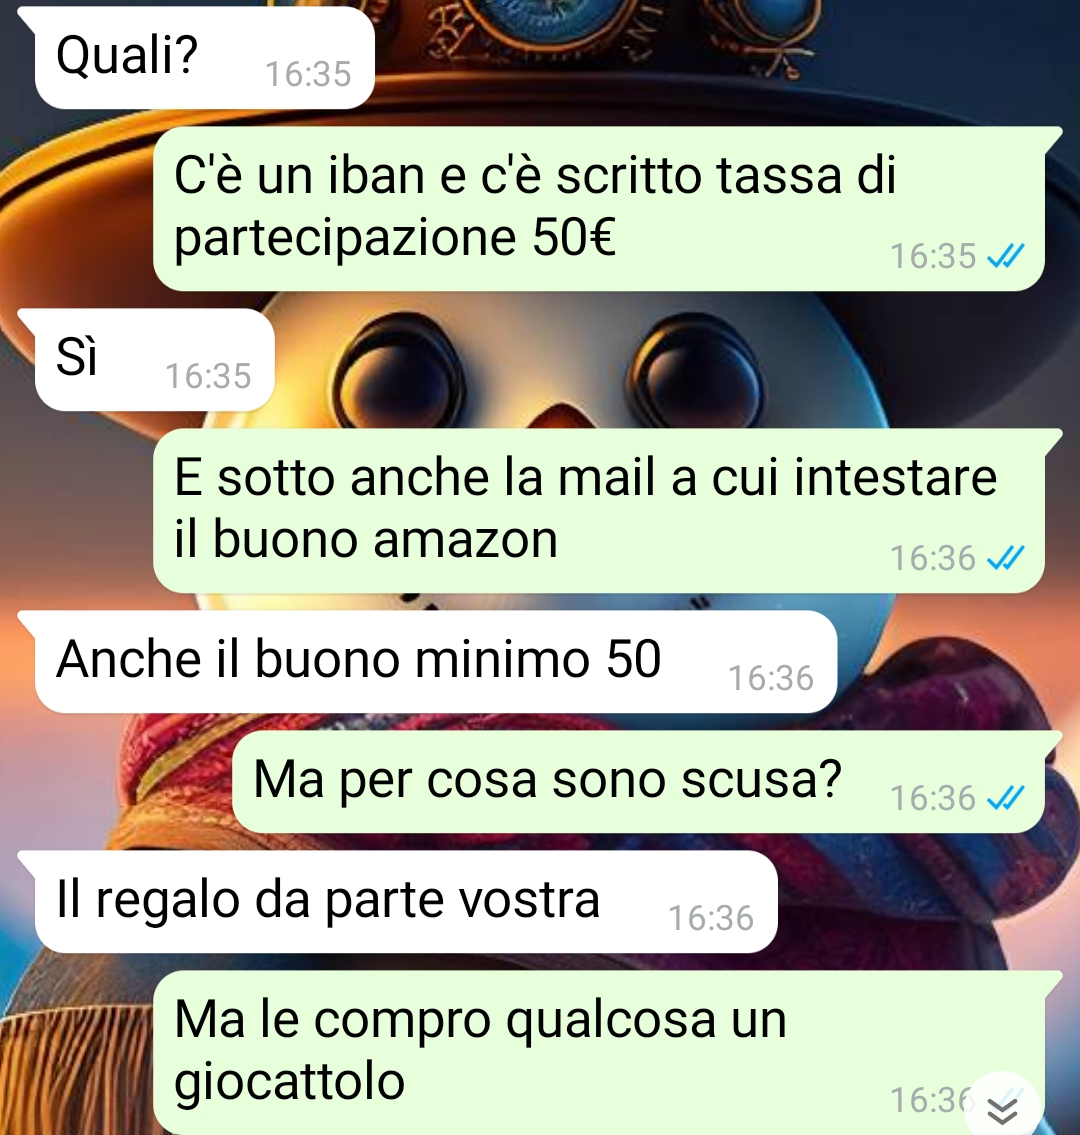
Task: Tap the 16:35 time on the iban message
Action: [933, 257]
